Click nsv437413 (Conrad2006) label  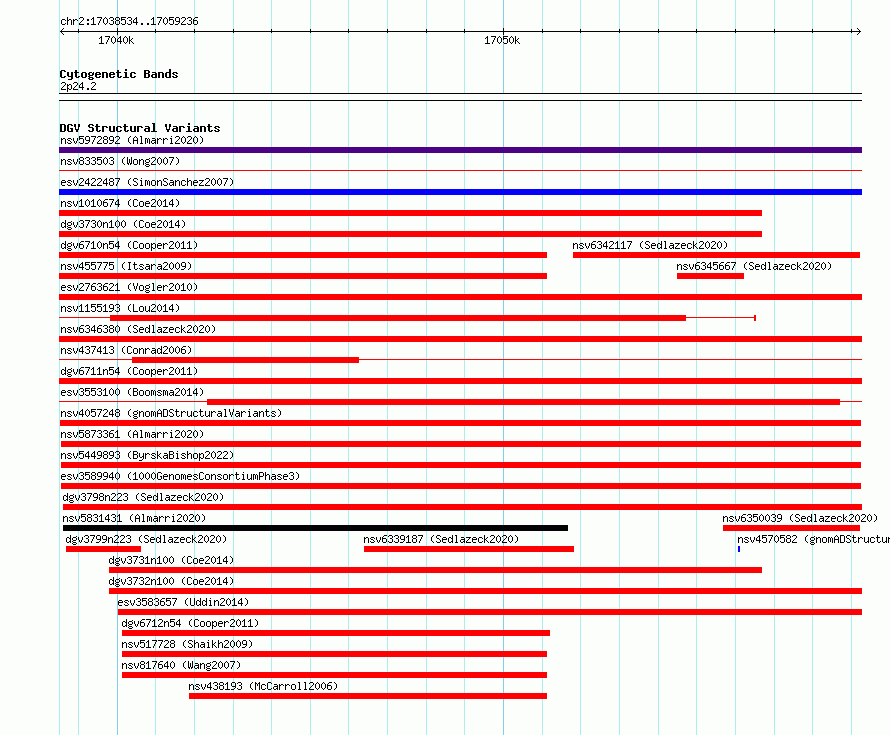pos(126,350)
